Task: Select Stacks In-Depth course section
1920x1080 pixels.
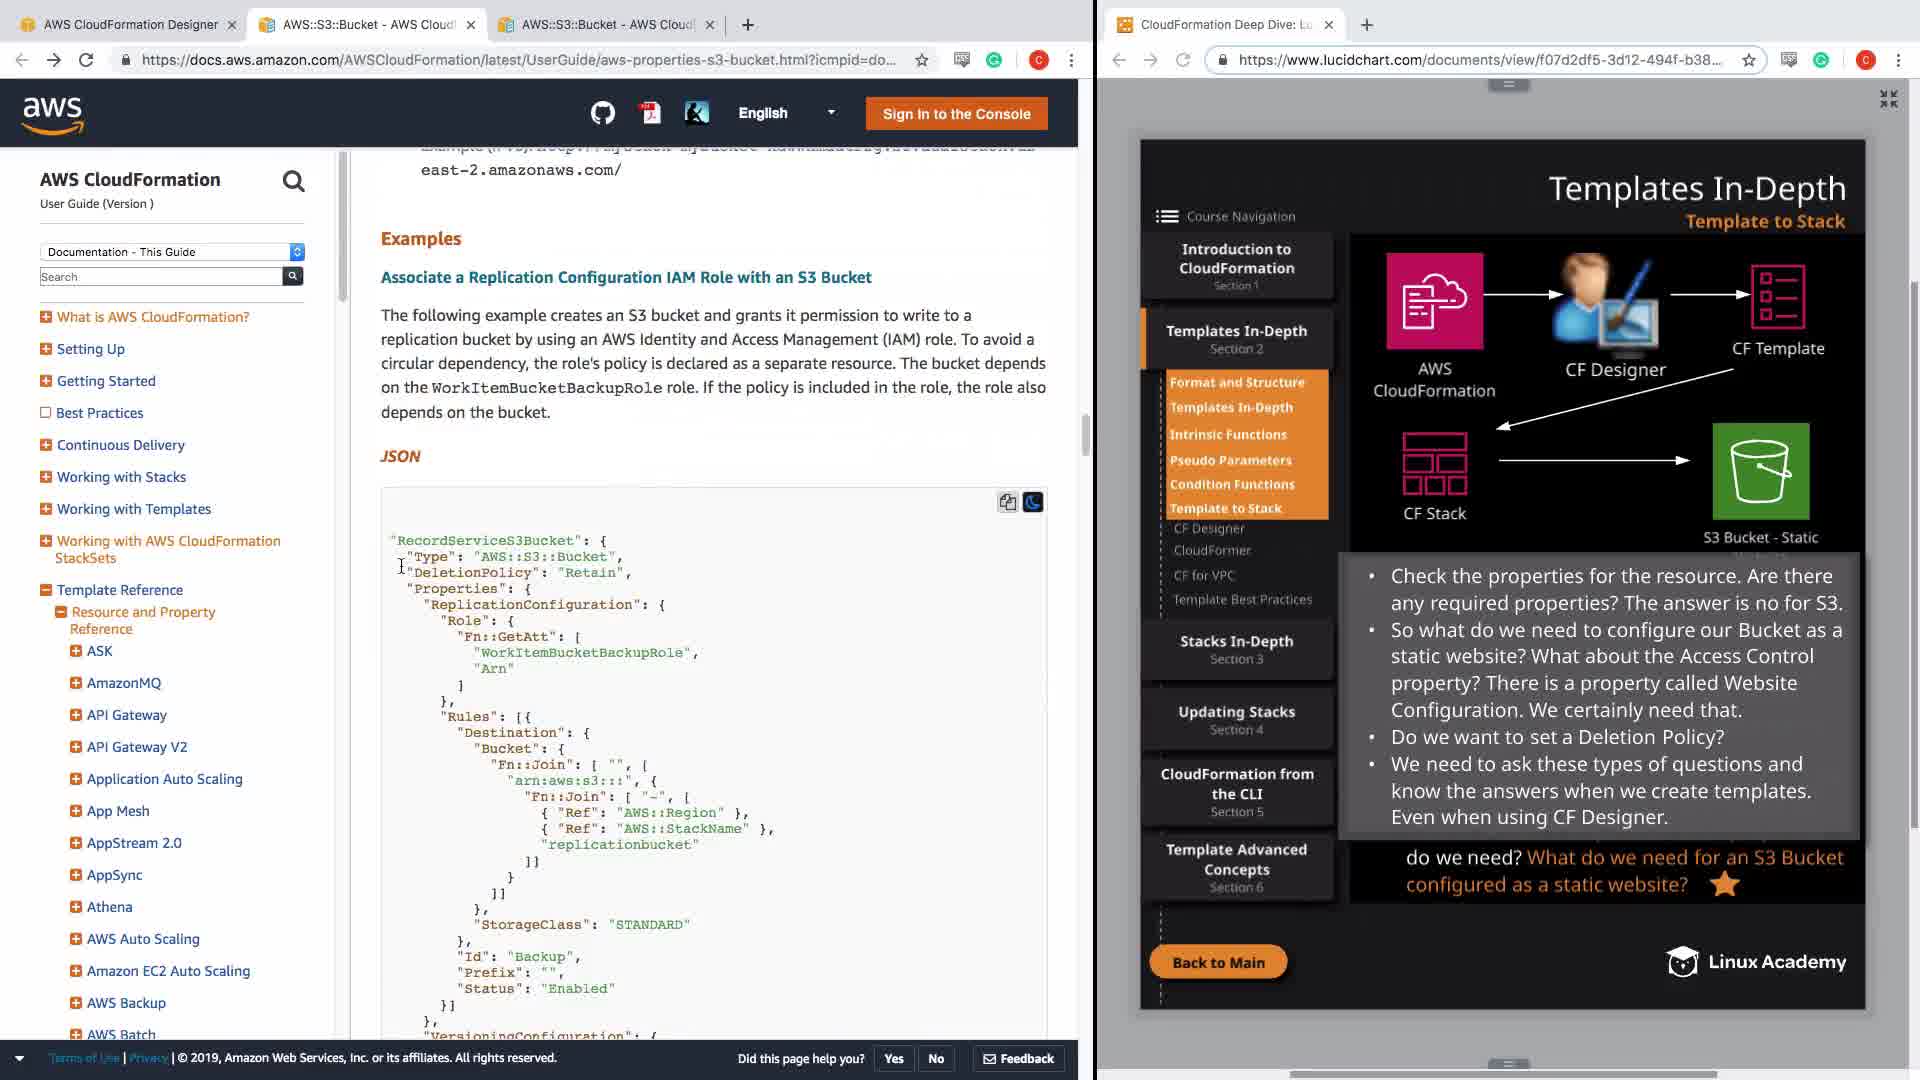Action: pos(1236,649)
